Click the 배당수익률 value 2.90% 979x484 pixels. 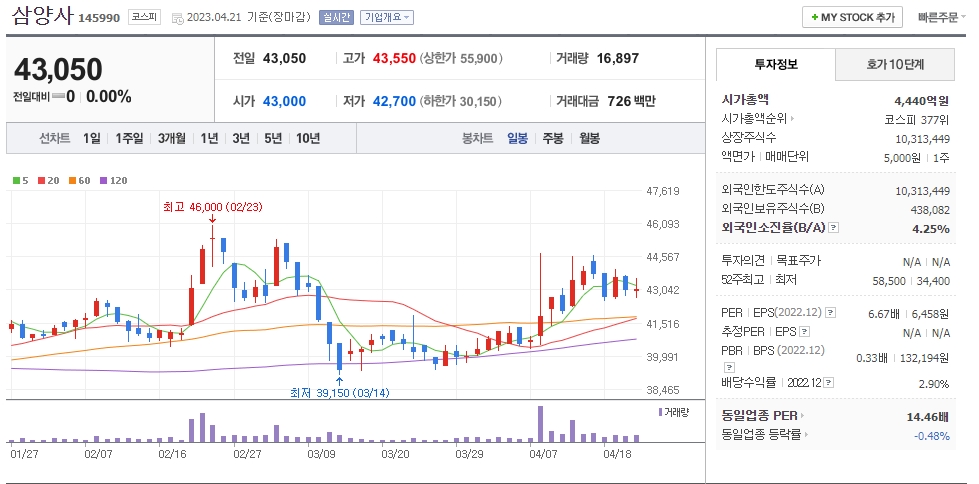point(934,383)
